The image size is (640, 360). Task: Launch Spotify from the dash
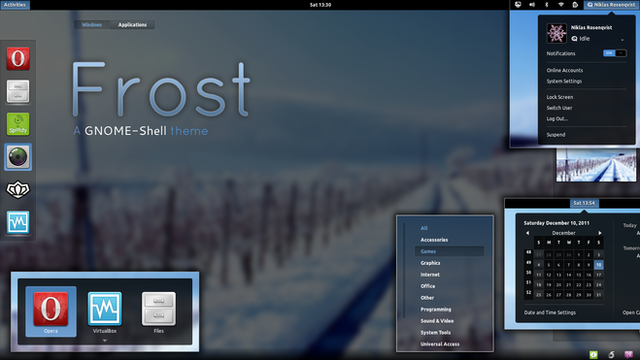(x=18, y=124)
